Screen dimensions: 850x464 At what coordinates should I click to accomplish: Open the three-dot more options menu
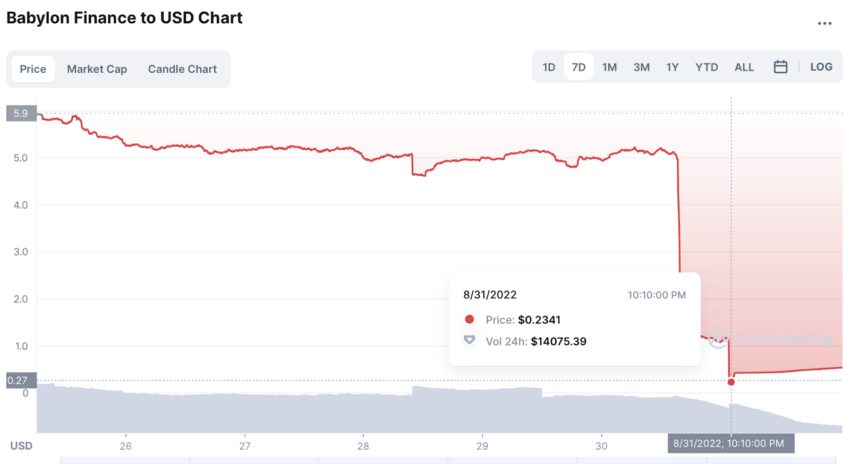[x=825, y=23]
